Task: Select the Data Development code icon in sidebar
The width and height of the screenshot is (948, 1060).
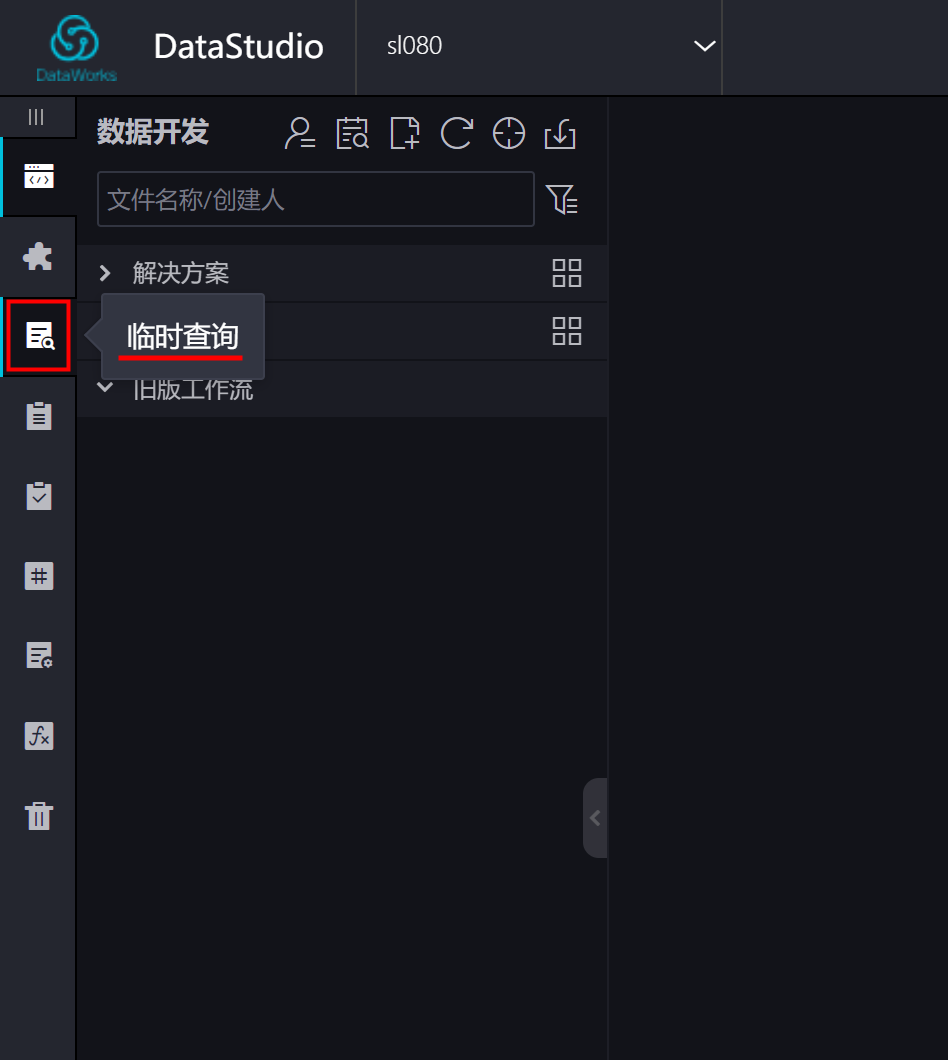Action: tap(39, 176)
